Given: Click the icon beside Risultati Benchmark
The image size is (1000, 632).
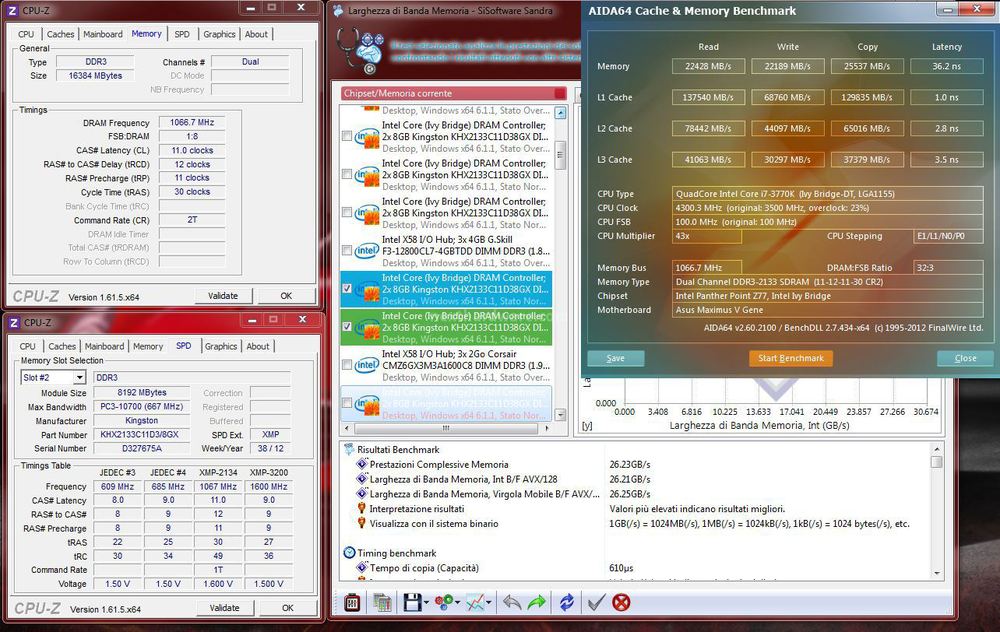Looking at the screenshot, I should coord(349,449).
